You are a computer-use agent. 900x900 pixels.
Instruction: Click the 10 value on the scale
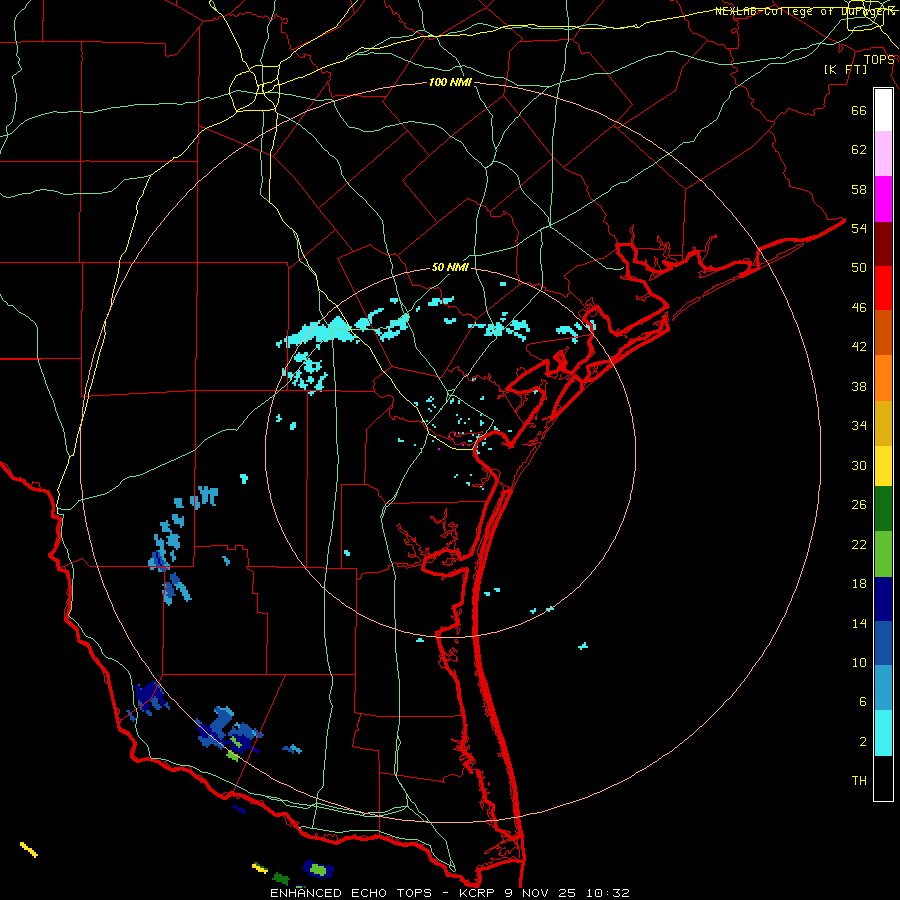[x=859, y=662]
